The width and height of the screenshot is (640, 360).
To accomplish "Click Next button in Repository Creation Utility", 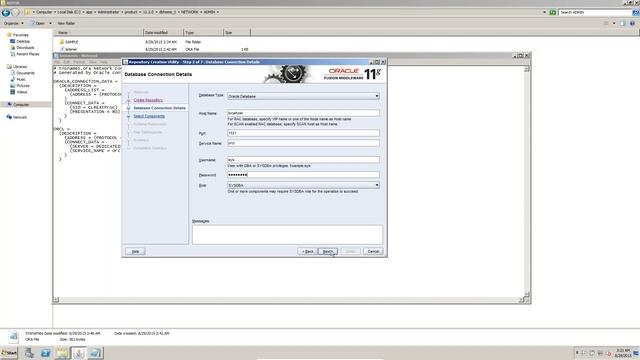I will [328, 251].
